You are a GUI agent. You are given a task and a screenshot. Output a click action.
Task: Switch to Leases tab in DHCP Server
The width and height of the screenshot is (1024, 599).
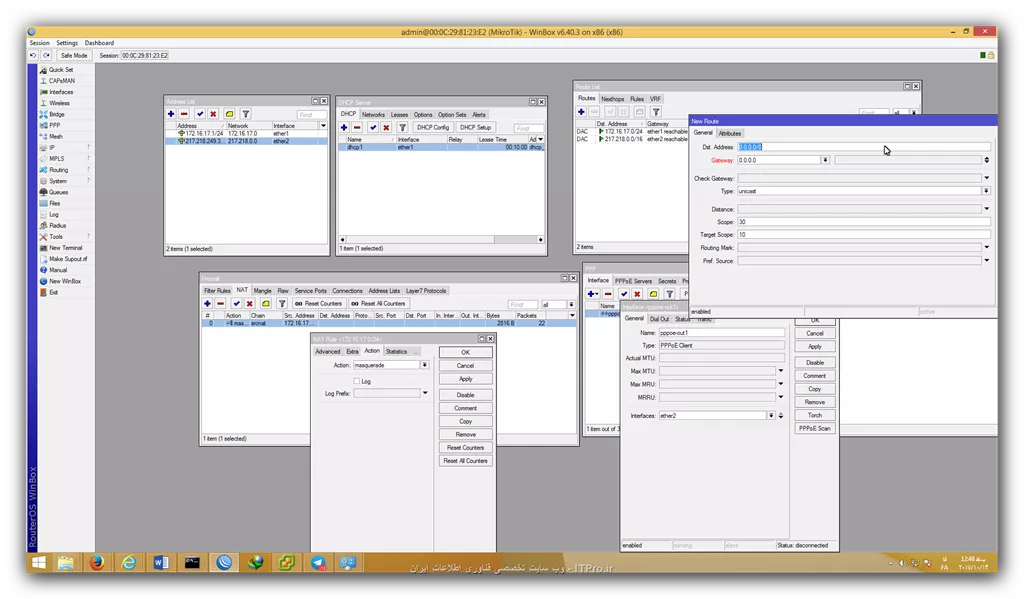click(x=399, y=114)
